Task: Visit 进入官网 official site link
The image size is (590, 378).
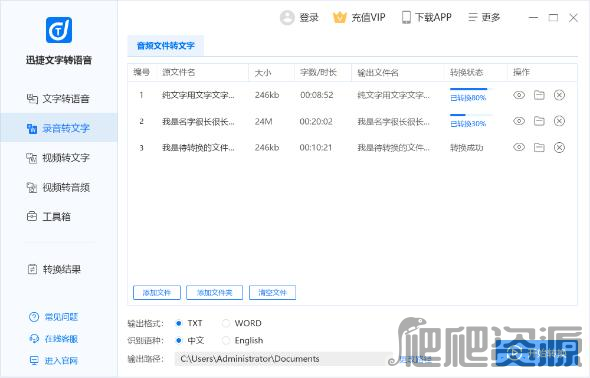Action: click(x=53, y=361)
